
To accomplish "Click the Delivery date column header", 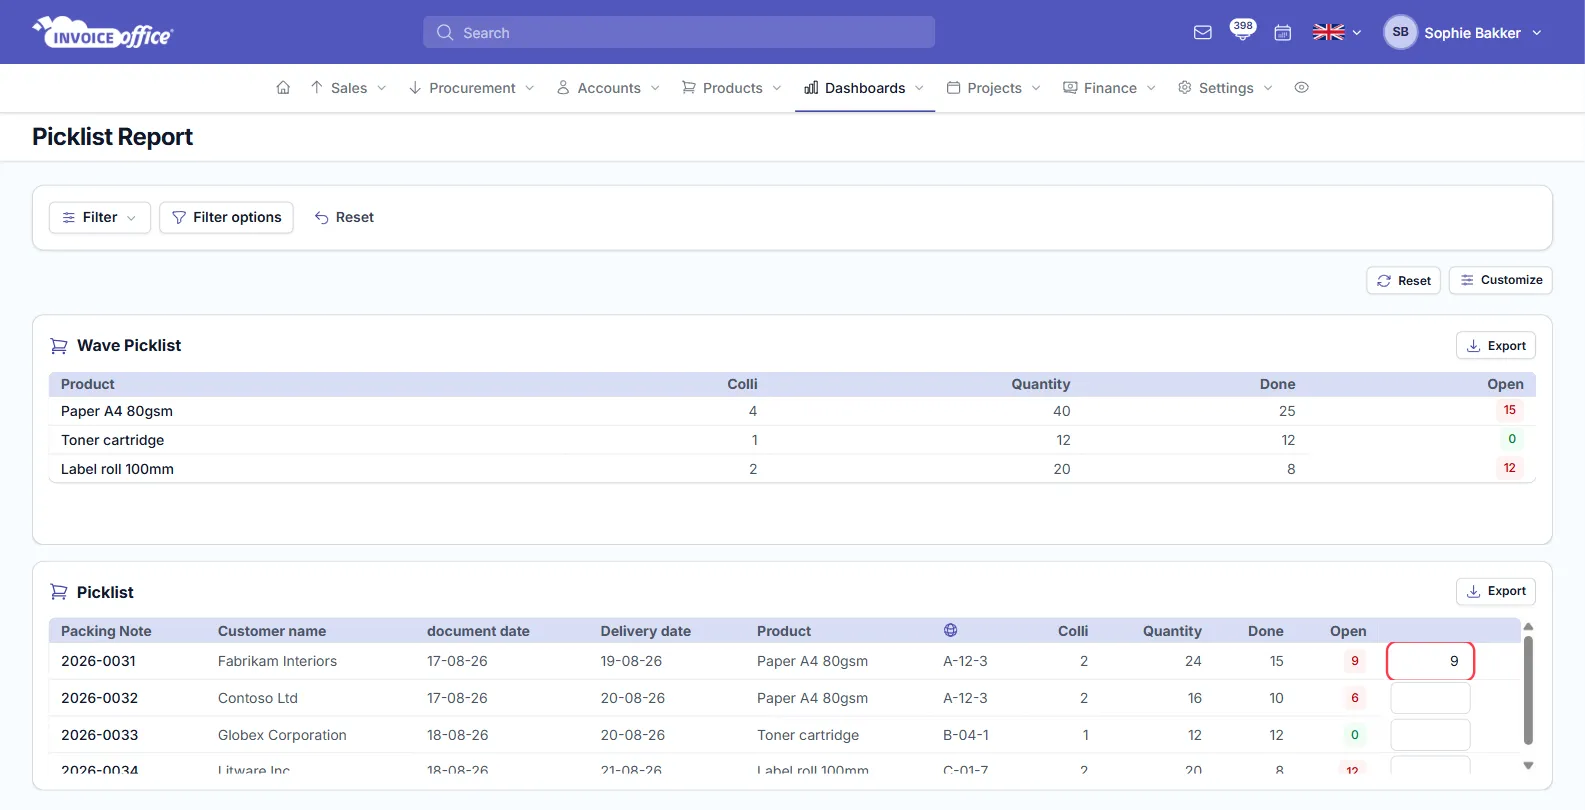I will (646, 631).
